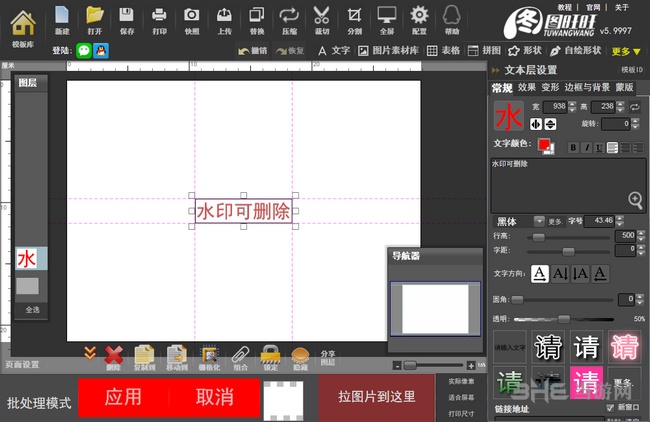Adjust the 行高 line height slider

tap(538, 237)
